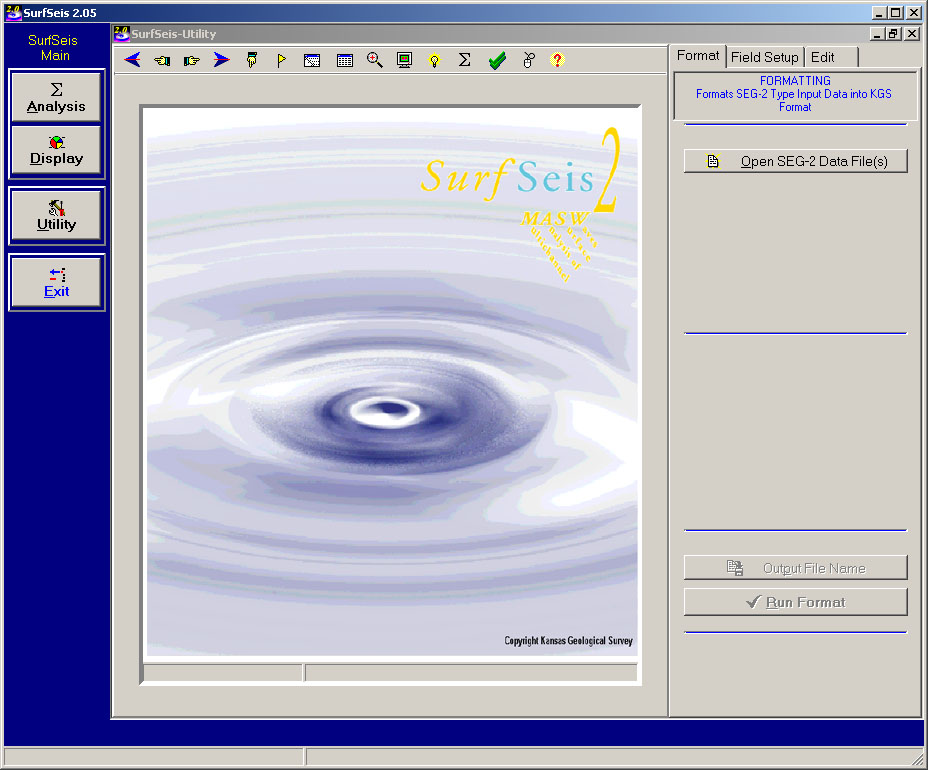Select the sigma summation toolbar icon
This screenshot has width=928, height=770.
[x=463, y=60]
